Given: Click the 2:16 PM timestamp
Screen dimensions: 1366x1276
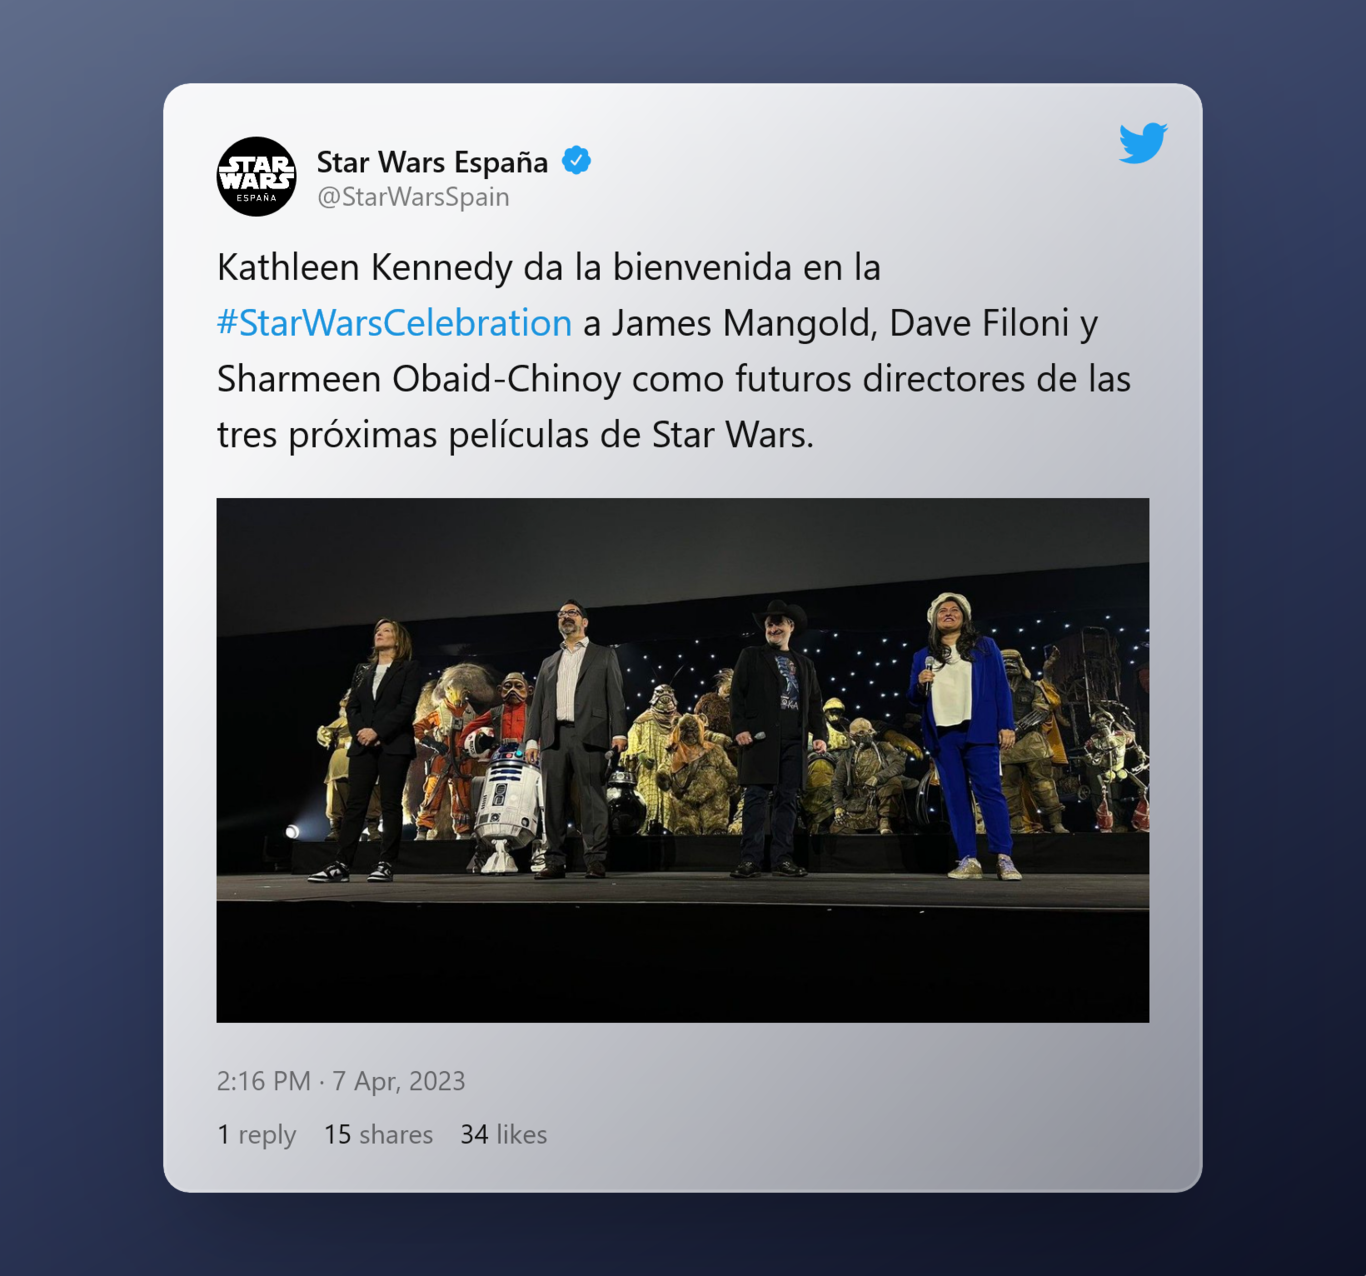Looking at the screenshot, I should click(263, 1081).
